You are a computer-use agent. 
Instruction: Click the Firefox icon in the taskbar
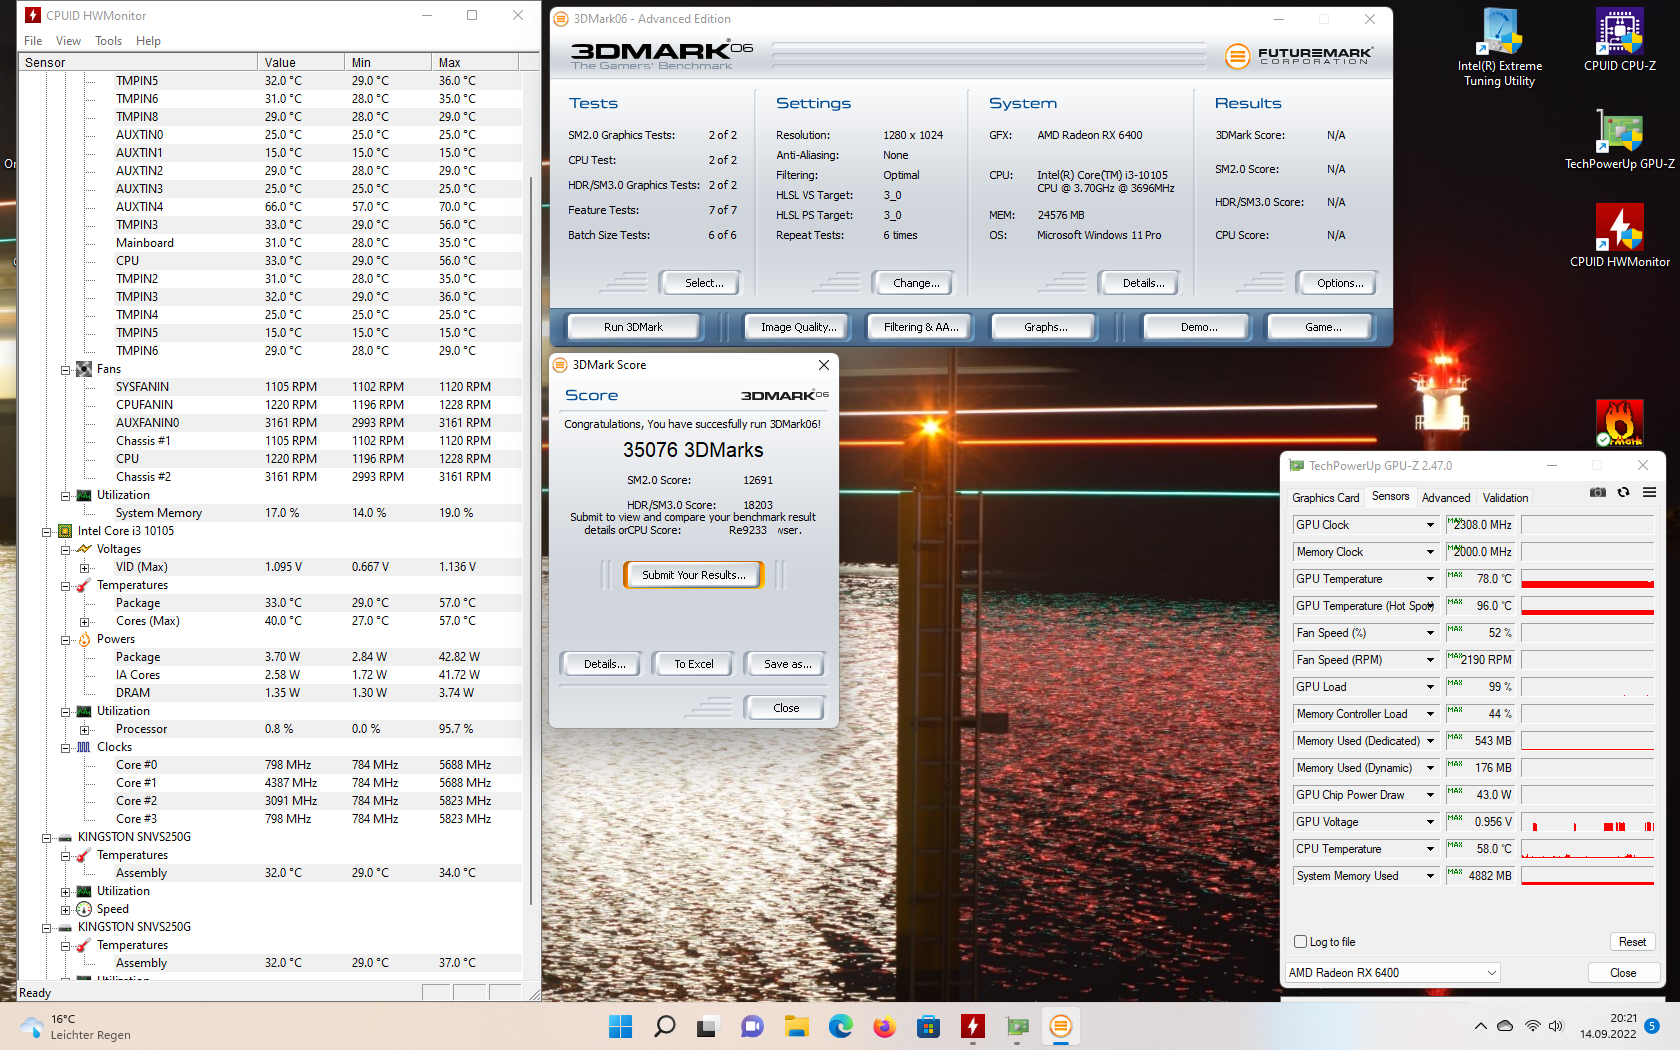point(884,1026)
